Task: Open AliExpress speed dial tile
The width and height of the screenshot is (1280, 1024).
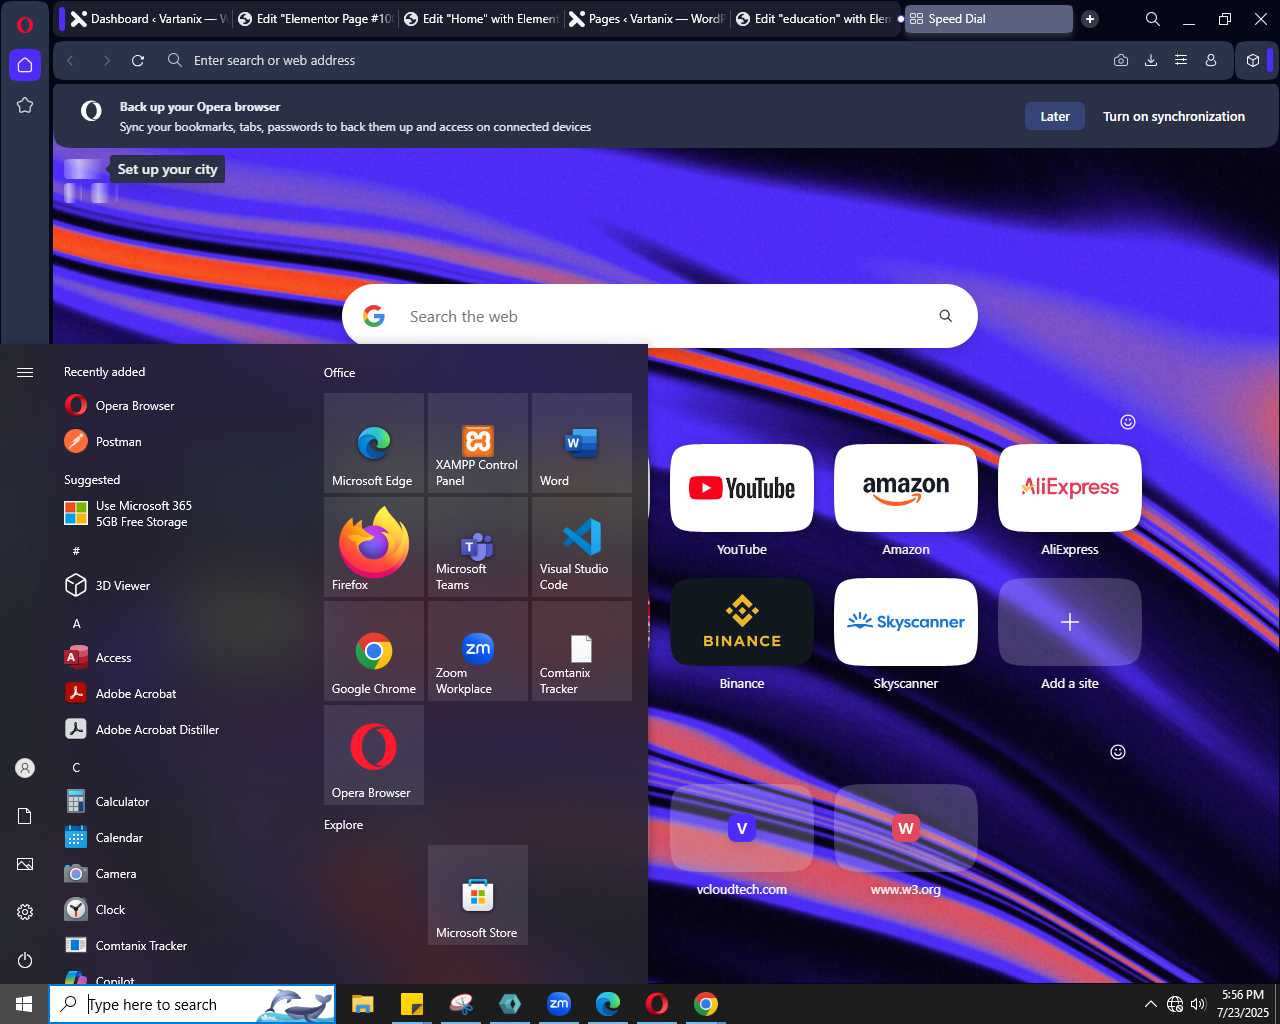Action: tap(1070, 488)
